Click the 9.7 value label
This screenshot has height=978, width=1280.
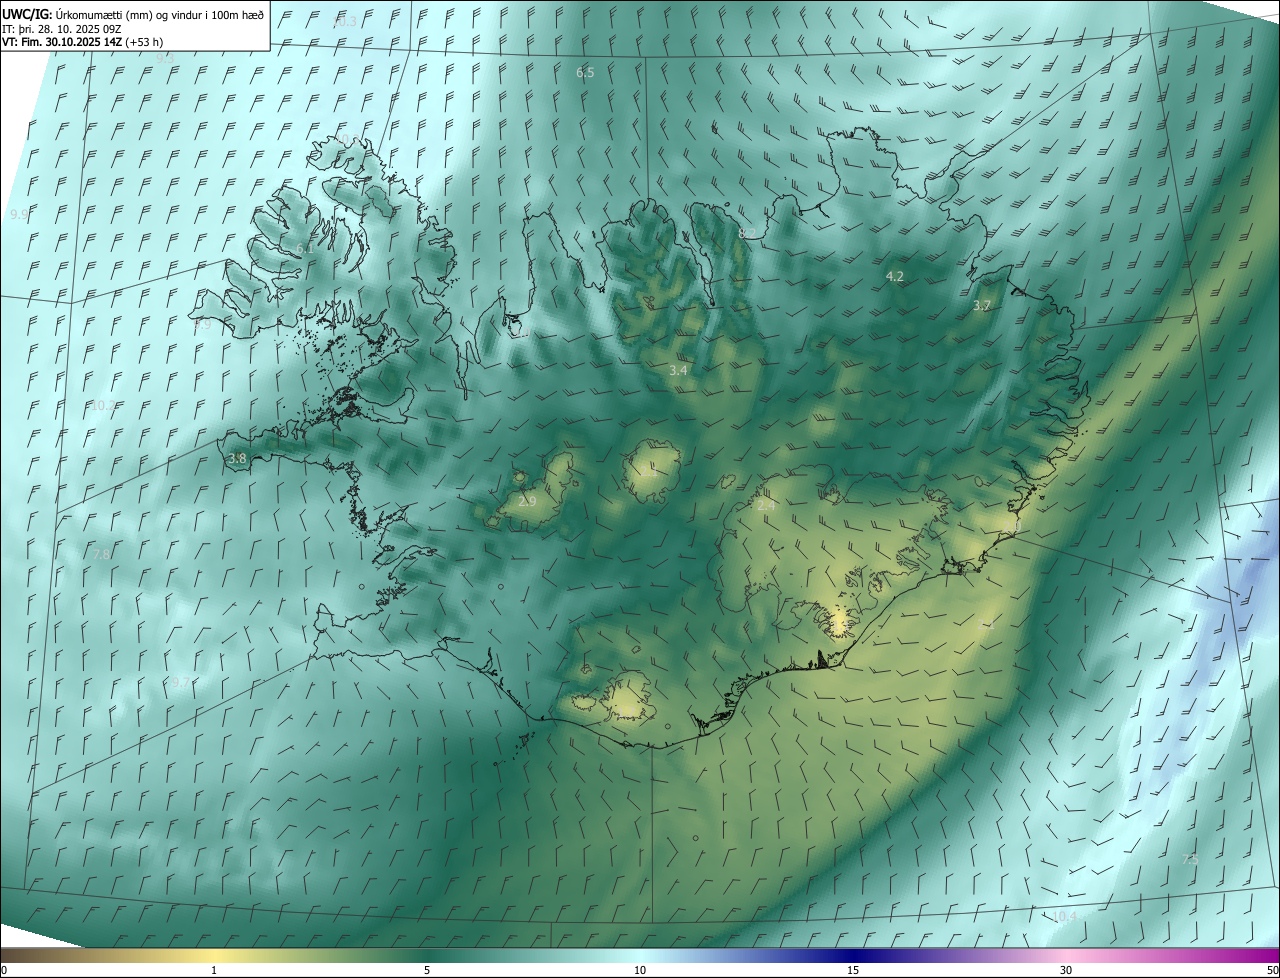(180, 682)
